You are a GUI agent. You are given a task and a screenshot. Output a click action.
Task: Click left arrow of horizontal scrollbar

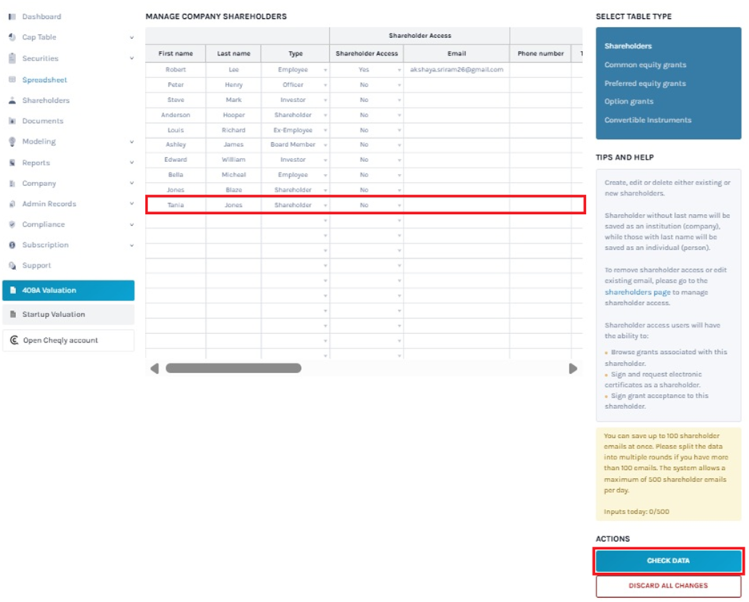click(x=154, y=369)
